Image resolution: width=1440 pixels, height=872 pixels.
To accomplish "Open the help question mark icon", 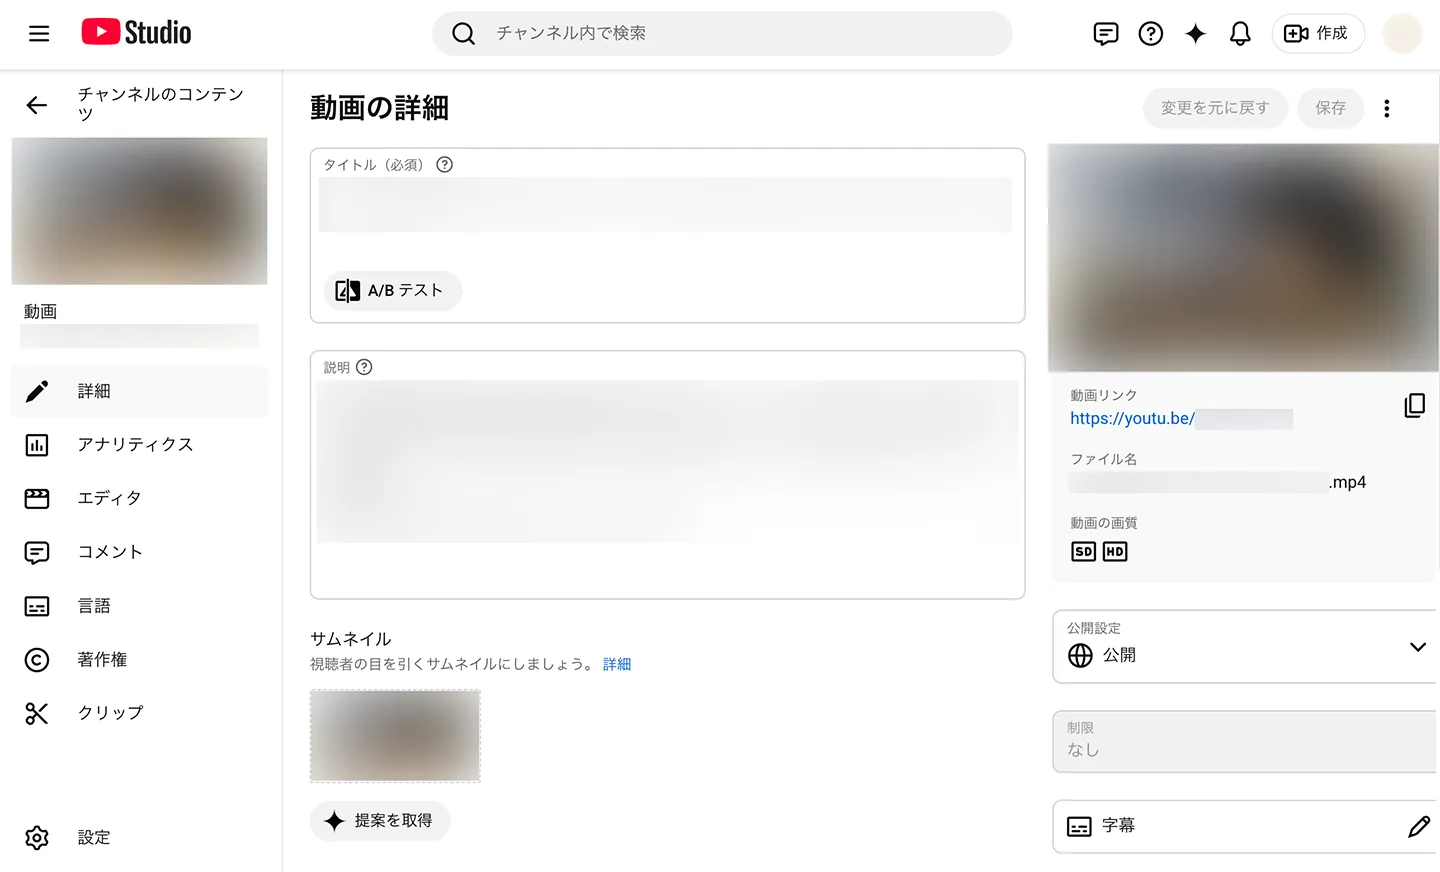I will tap(1151, 34).
